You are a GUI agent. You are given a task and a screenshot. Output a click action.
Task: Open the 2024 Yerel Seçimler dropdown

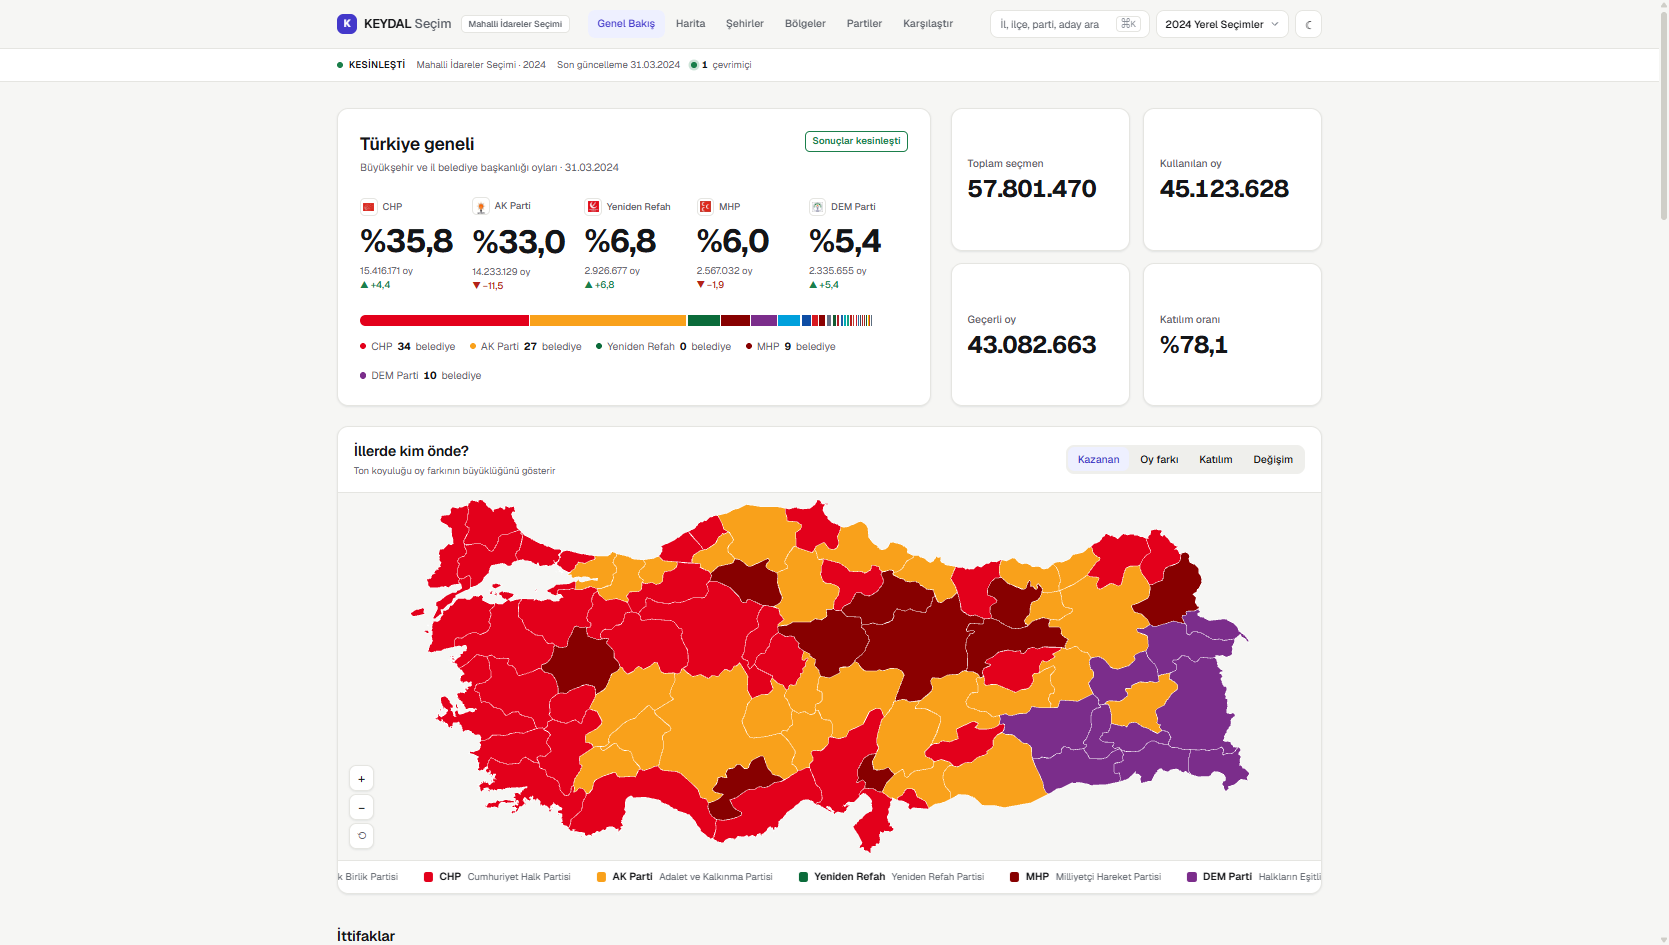pos(1222,24)
